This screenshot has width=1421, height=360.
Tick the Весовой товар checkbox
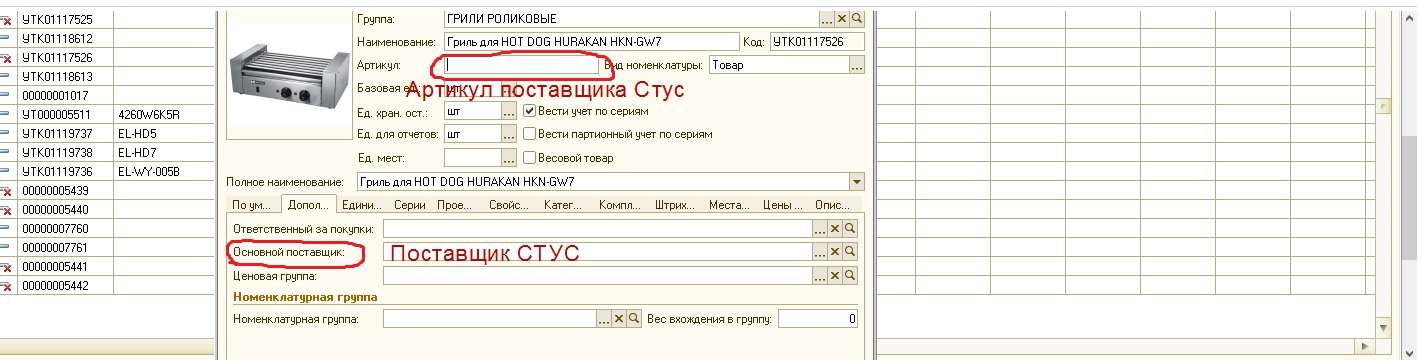[x=530, y=157]
